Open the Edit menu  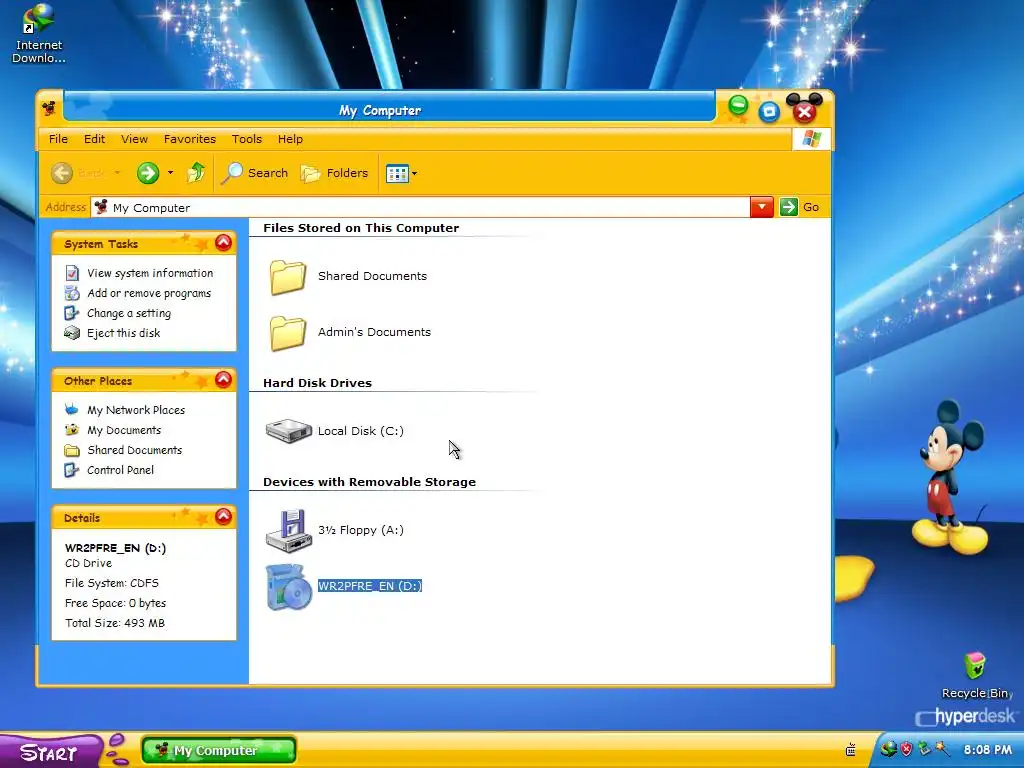(x=94, y=139)
